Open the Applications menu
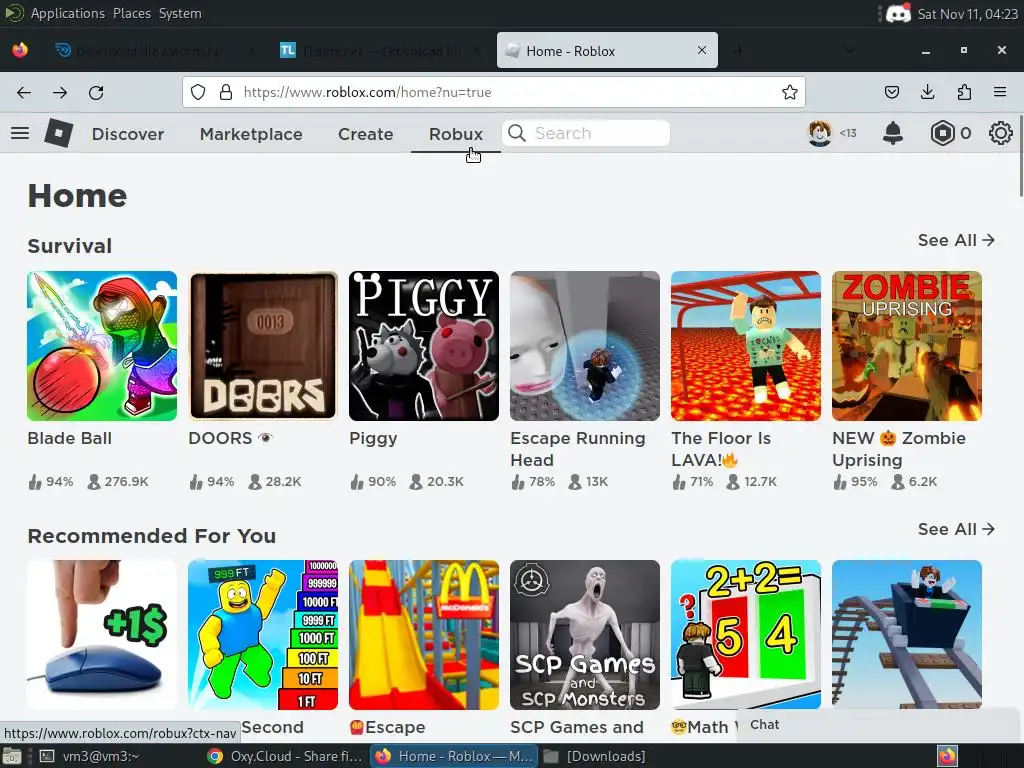1024x768 pixels. 67,13
